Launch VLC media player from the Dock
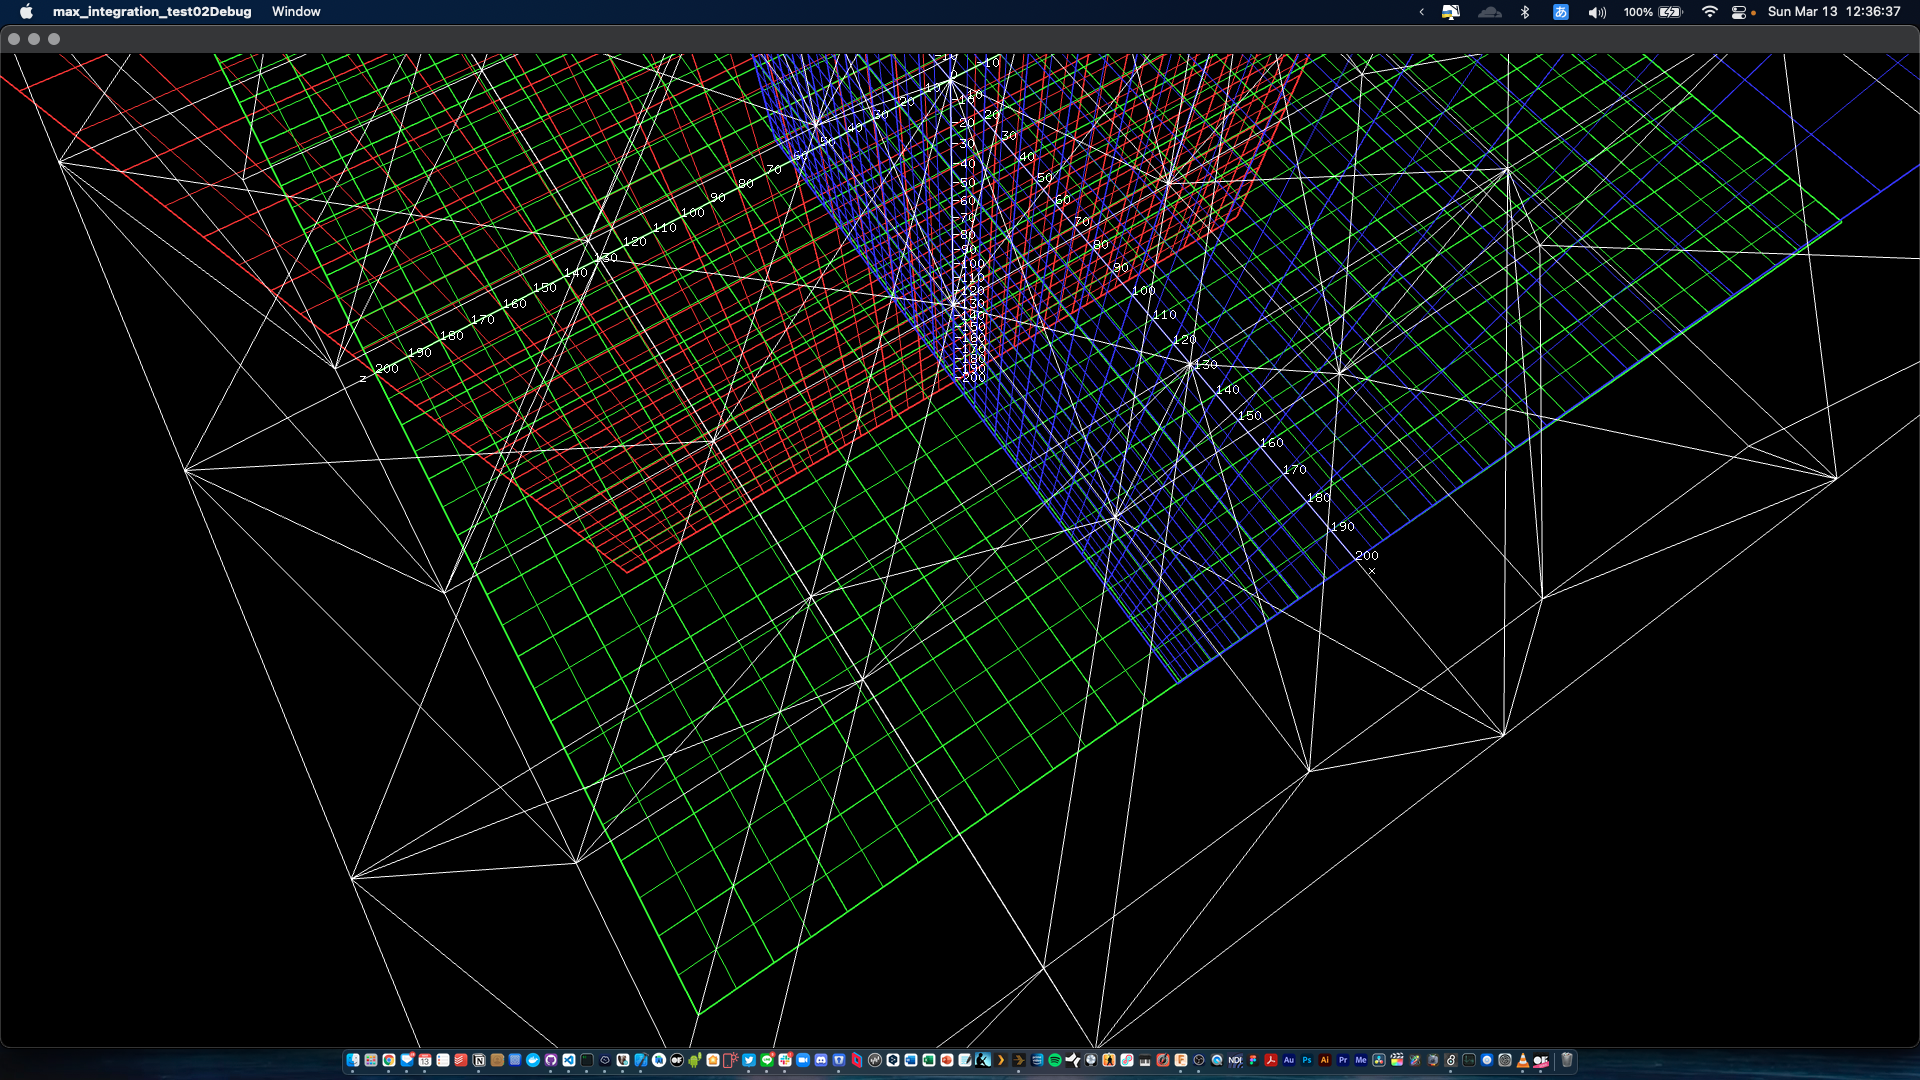The image size is (1920, 1080). 1523,1060
